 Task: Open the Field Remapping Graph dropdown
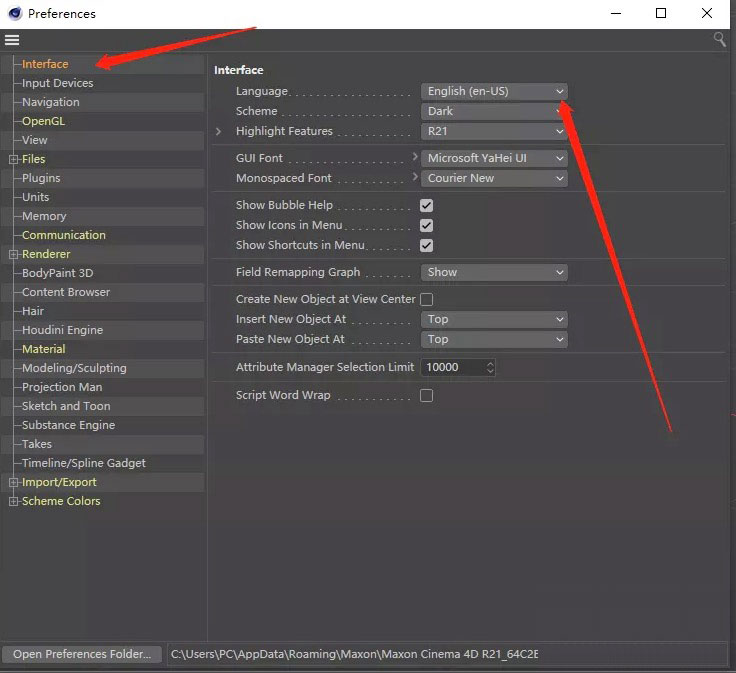tap(494, 272)
